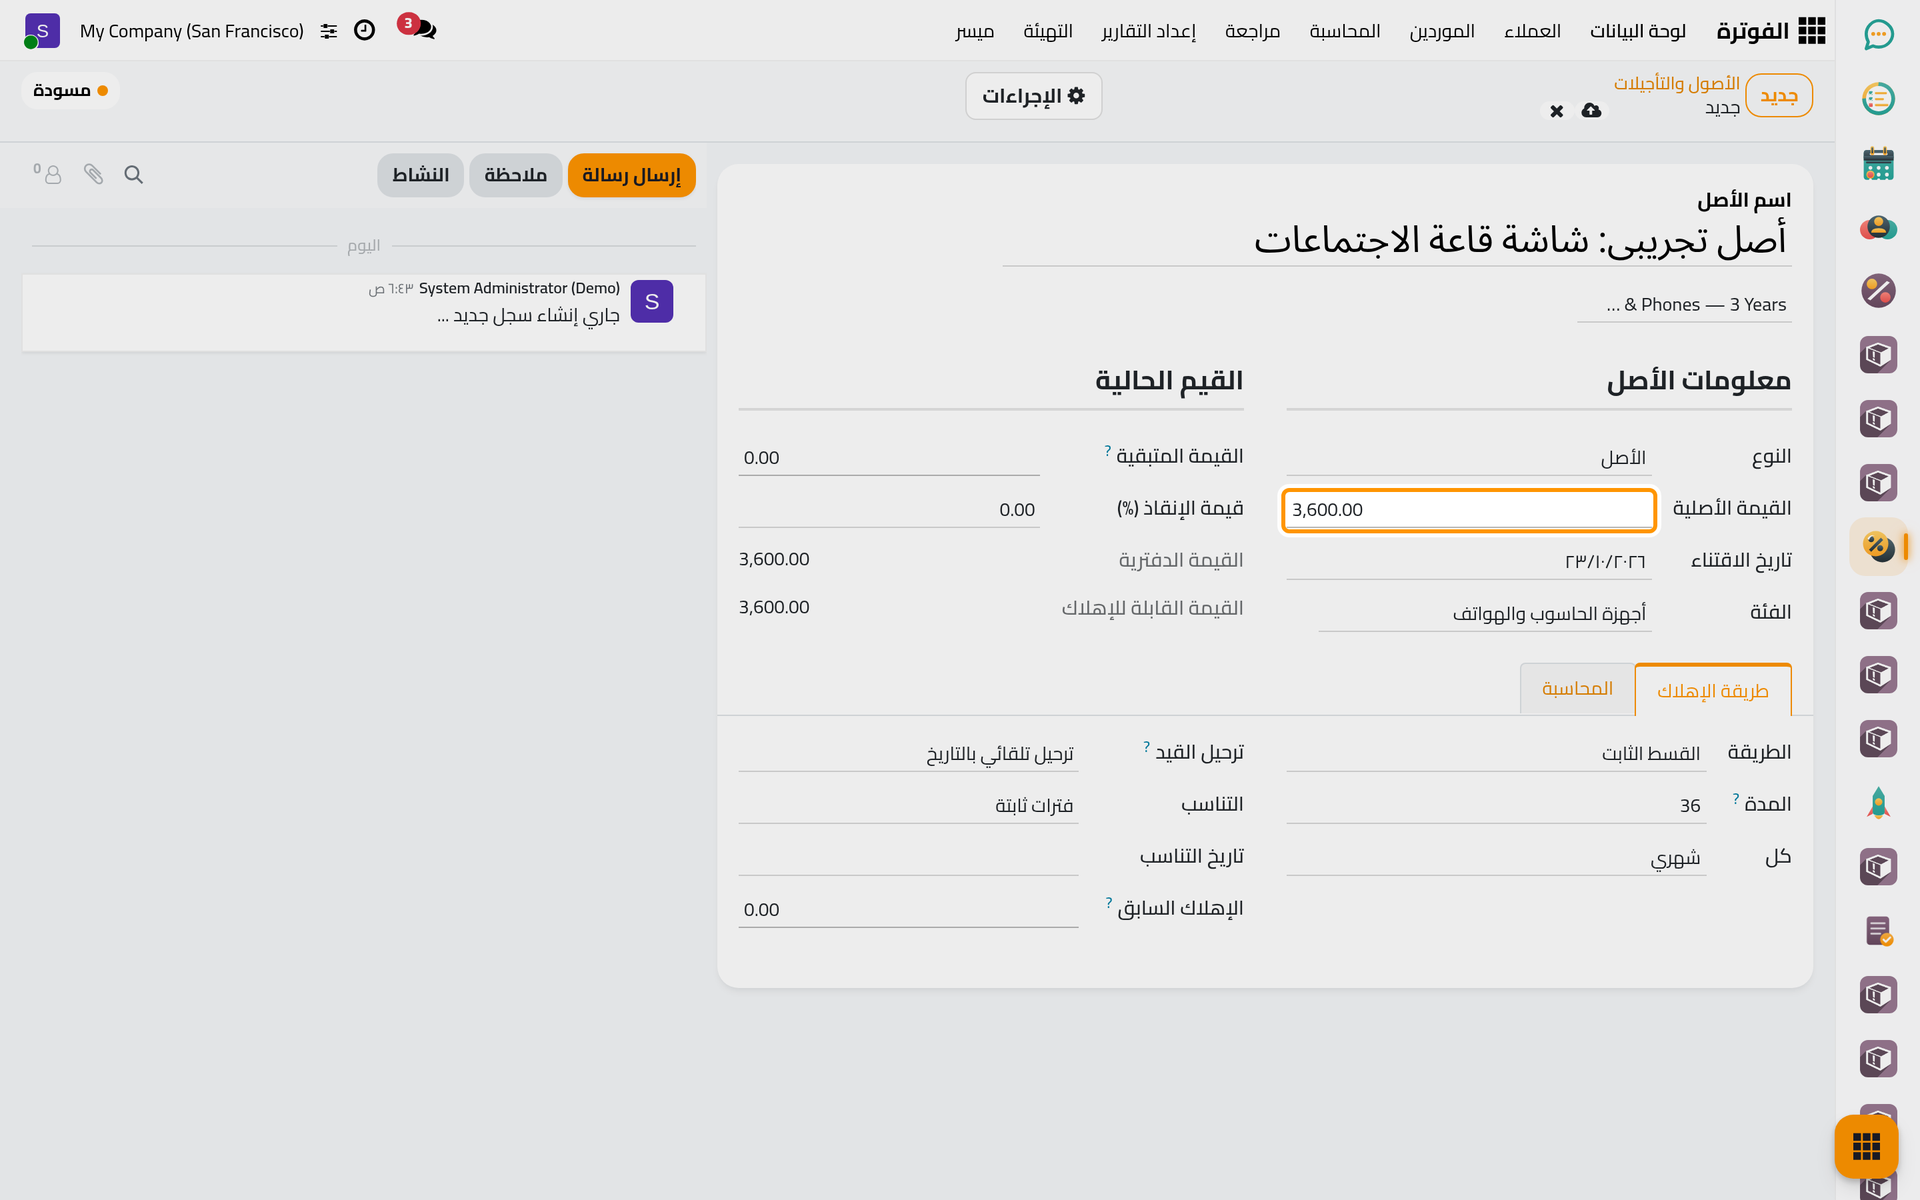Image resolution: width=1920 pixels, height=1200 pixels.
Task: Open the main apps menu grid icon
Action: tap(1811, 31)
